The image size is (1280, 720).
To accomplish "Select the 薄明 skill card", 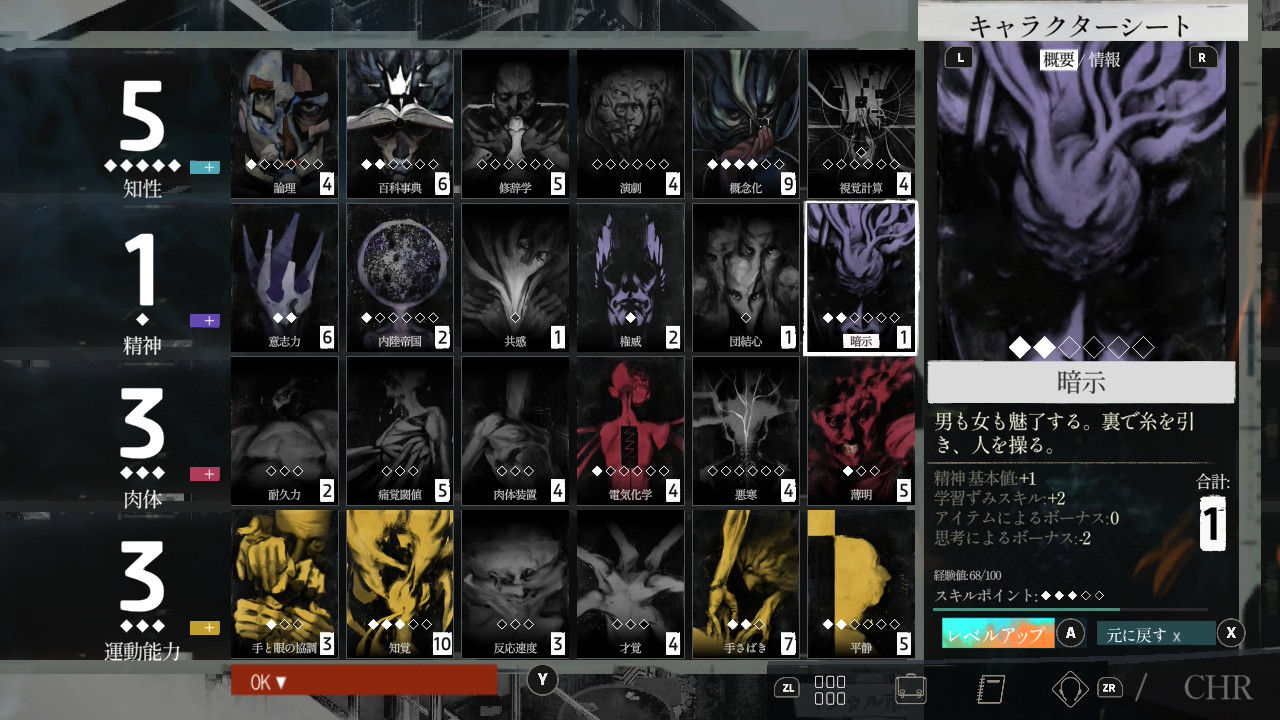I will tap(861, 431).
